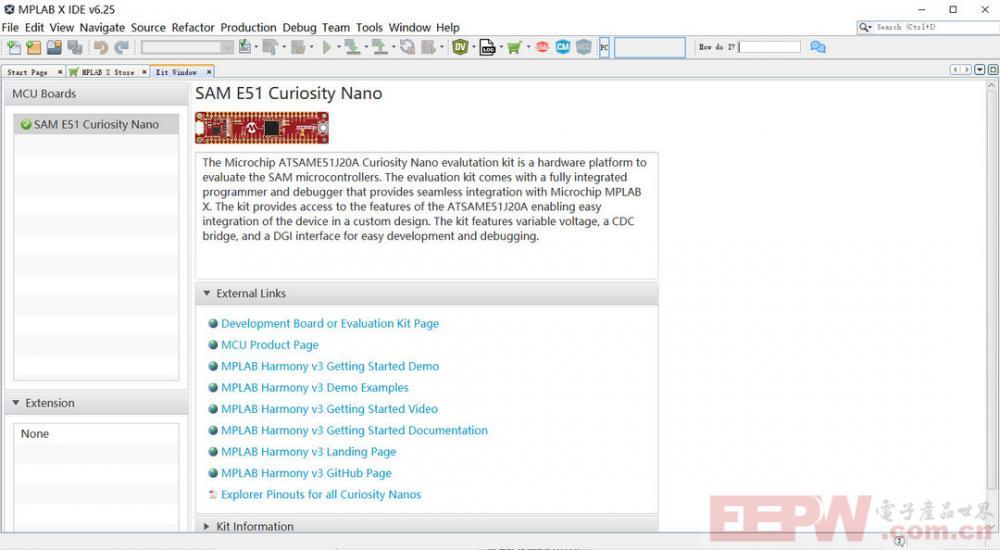
Task: Open Explorer Pinouts for all Curiosity Nanos
Action: click(x=321, y=494)
